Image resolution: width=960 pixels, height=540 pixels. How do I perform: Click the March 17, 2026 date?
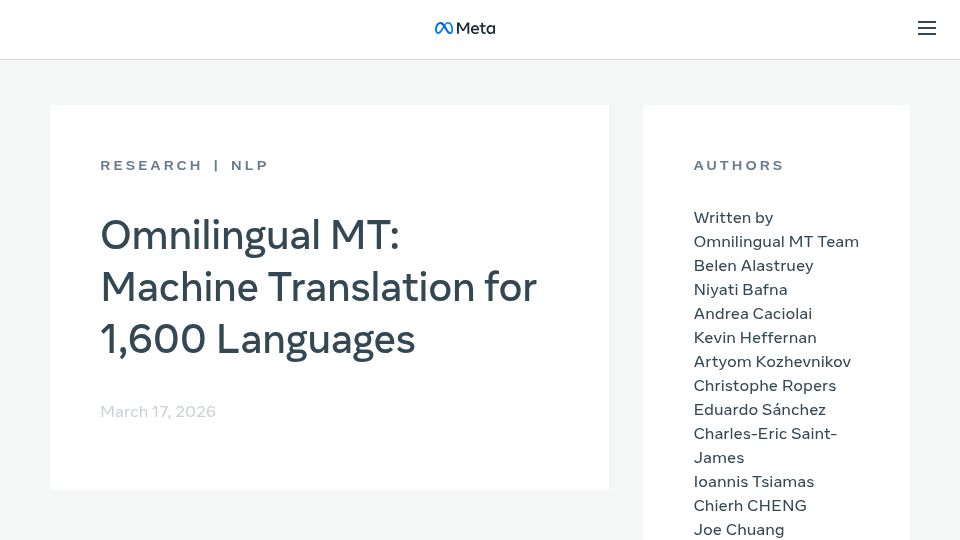coord(158,411)
